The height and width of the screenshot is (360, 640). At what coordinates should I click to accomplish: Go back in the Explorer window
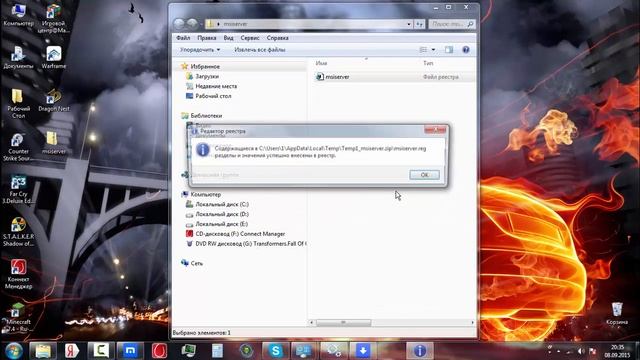179,24
